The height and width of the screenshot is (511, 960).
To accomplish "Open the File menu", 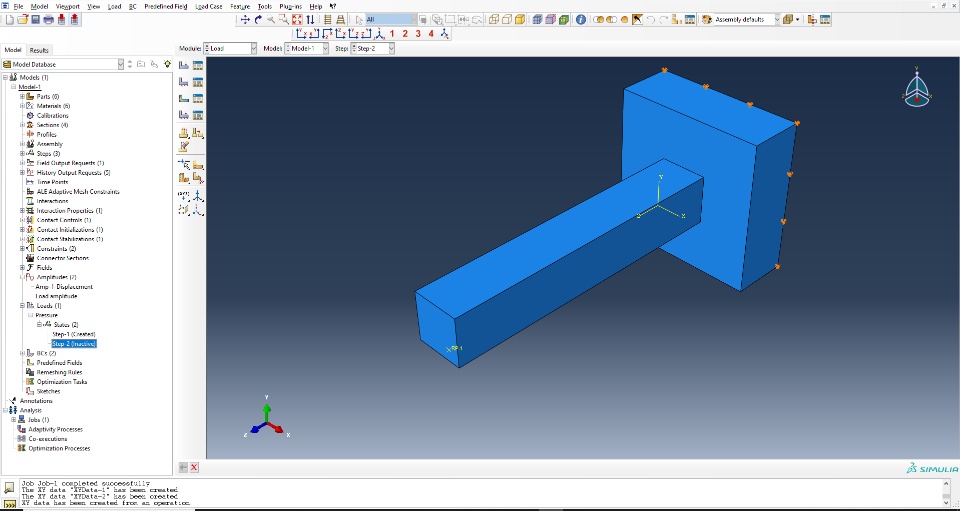I will pyautogui.click(x=18, y=6).
